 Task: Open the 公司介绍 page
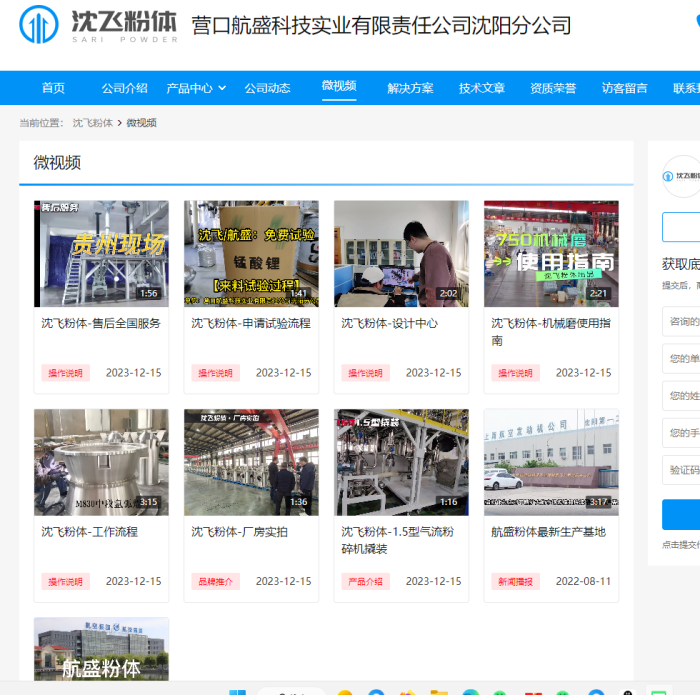(x=124, y=88)
